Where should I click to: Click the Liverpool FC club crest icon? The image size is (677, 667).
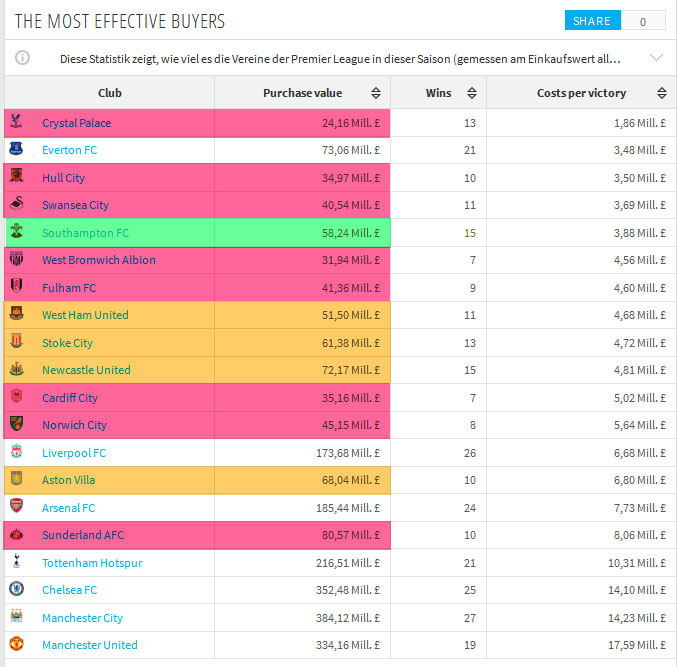(16, 451)
